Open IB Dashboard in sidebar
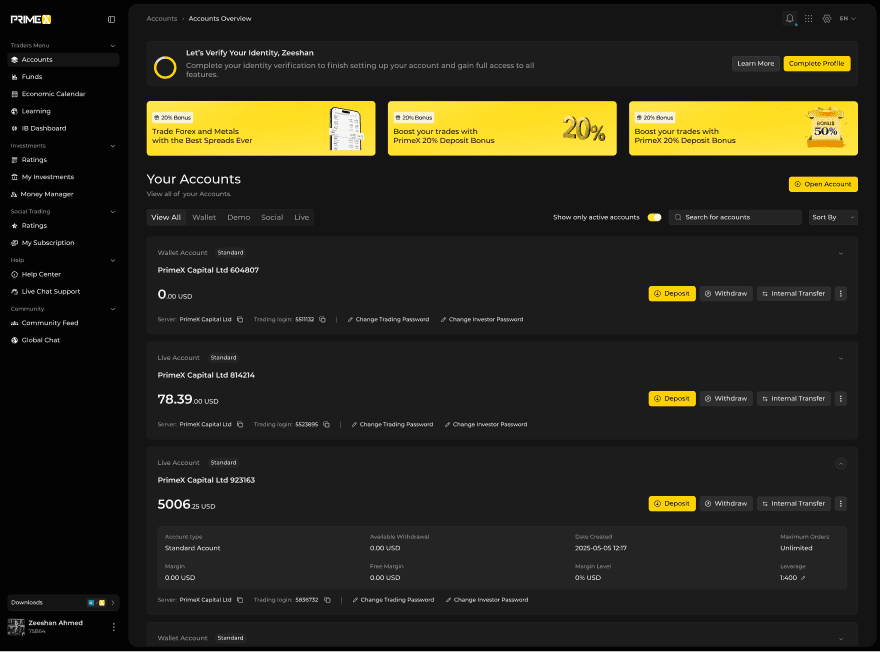The image size is (880, 652). click(x=63, y=128)
